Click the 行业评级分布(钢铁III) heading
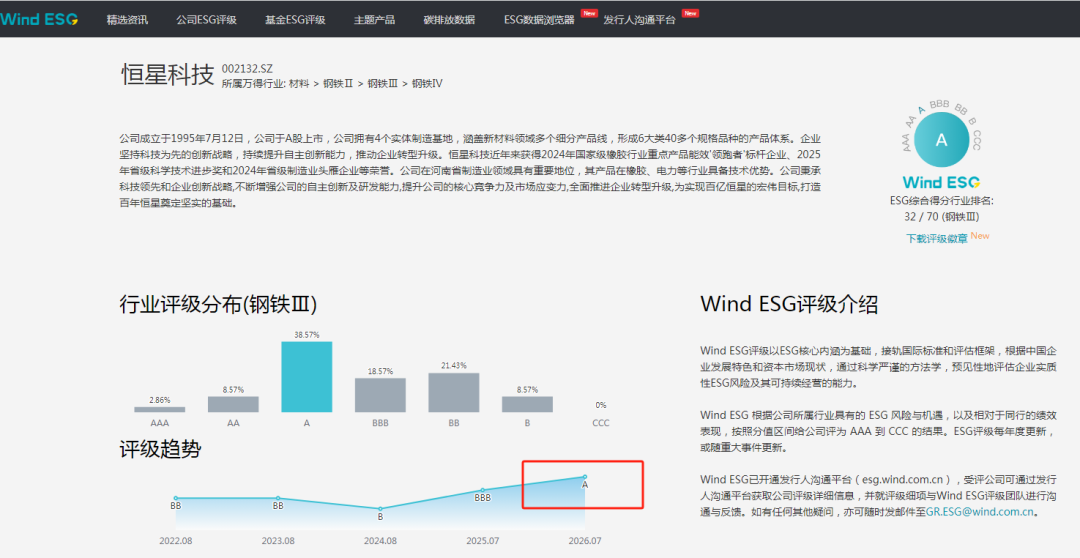1080x558 pixels. [x=218, y=304]
